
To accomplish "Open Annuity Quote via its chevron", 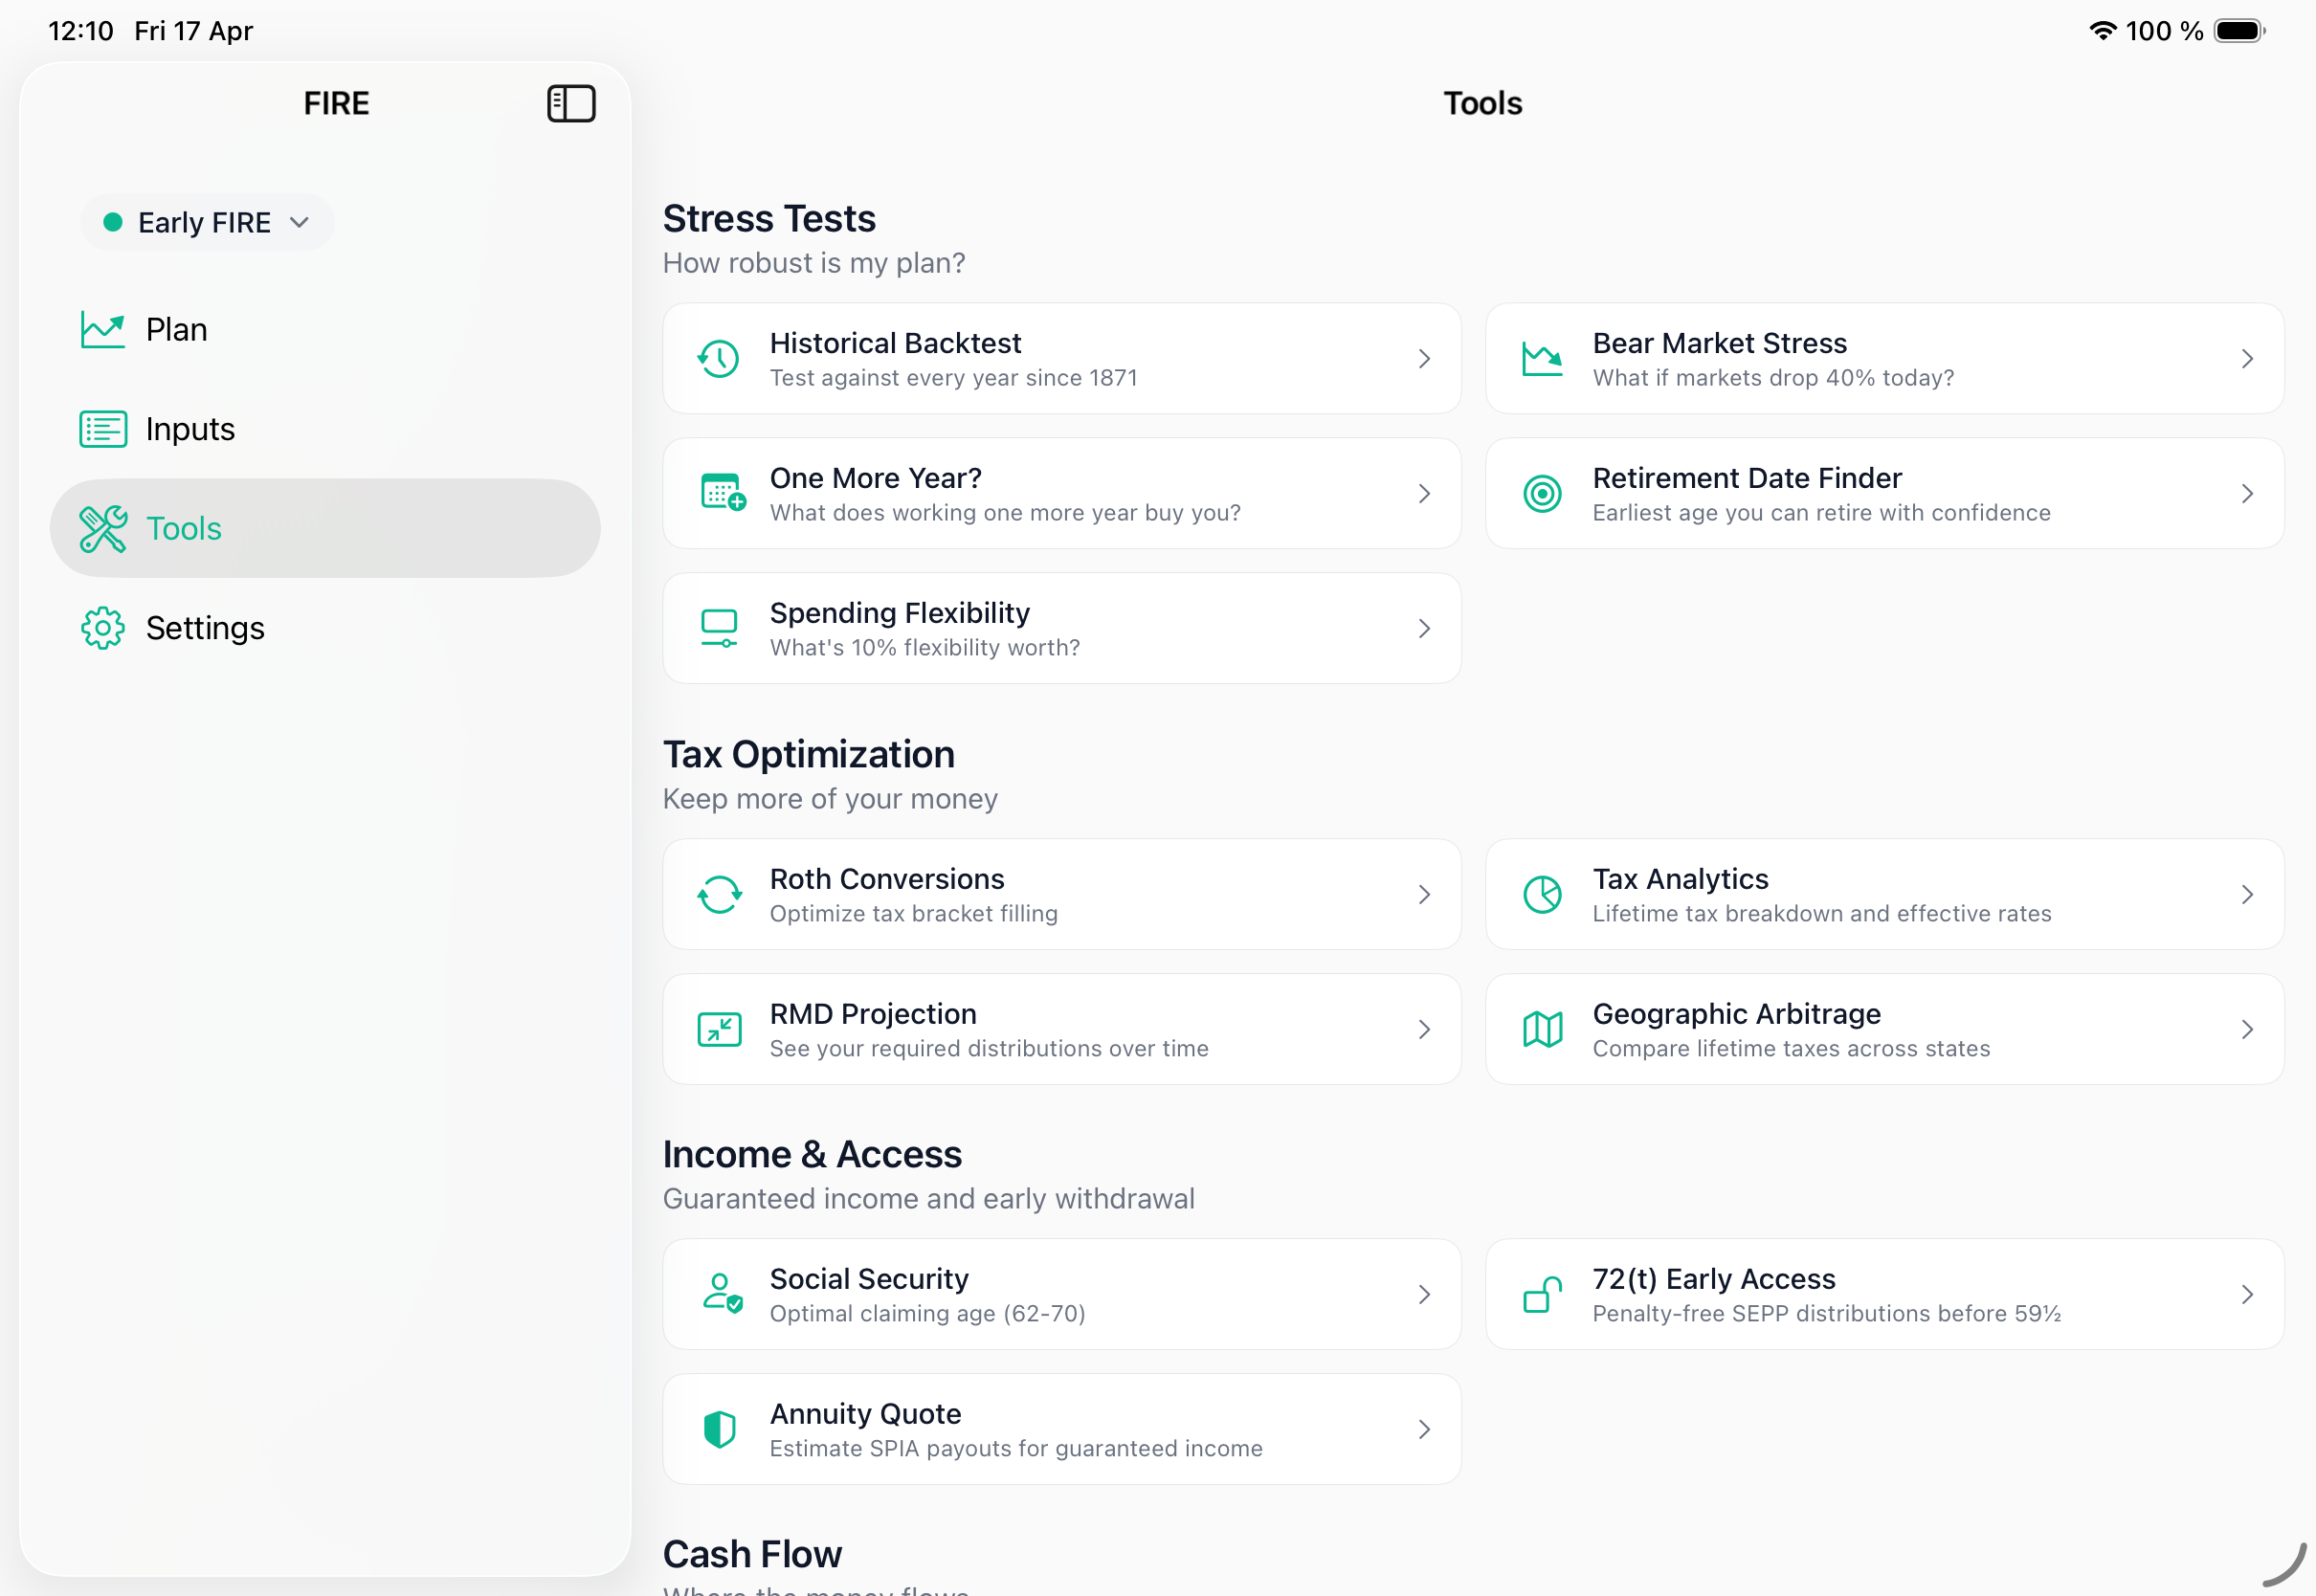I will [x=1424, y=1429].
